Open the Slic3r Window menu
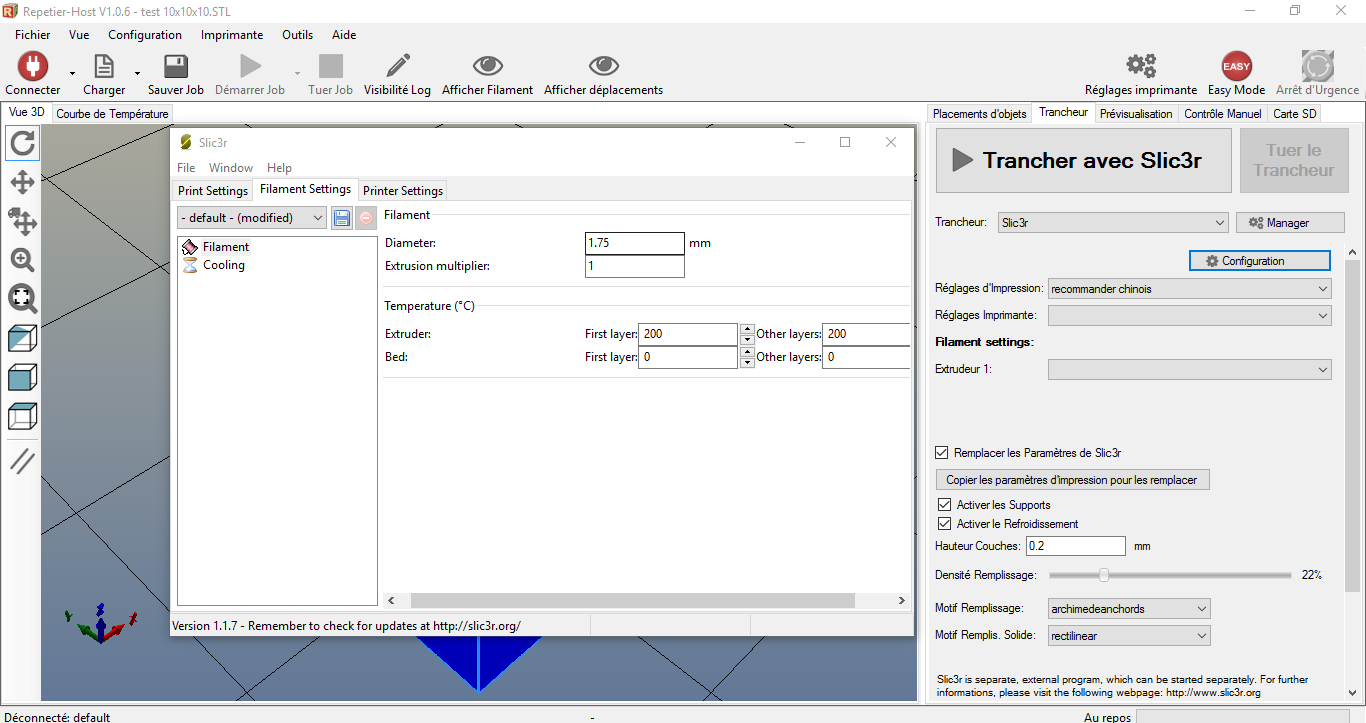The height and width of the screenshot is (723, 1366). 231,168
